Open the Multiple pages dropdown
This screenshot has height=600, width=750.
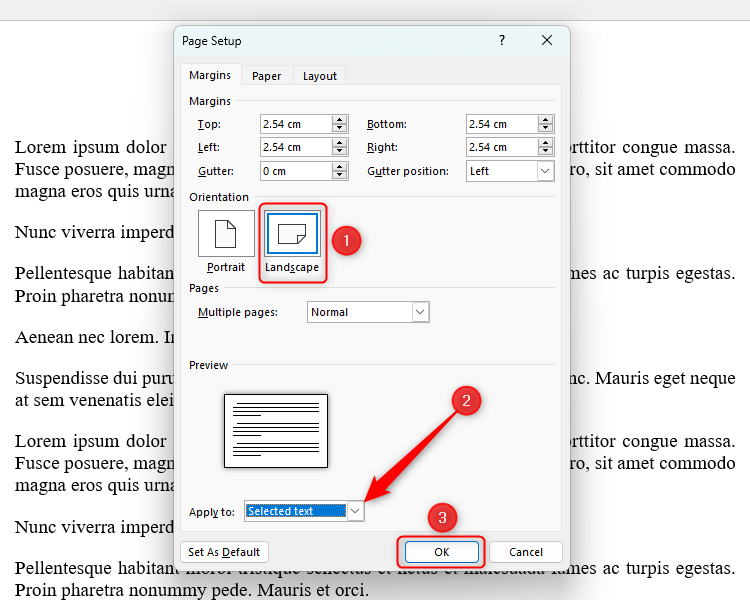pos(368,312)
